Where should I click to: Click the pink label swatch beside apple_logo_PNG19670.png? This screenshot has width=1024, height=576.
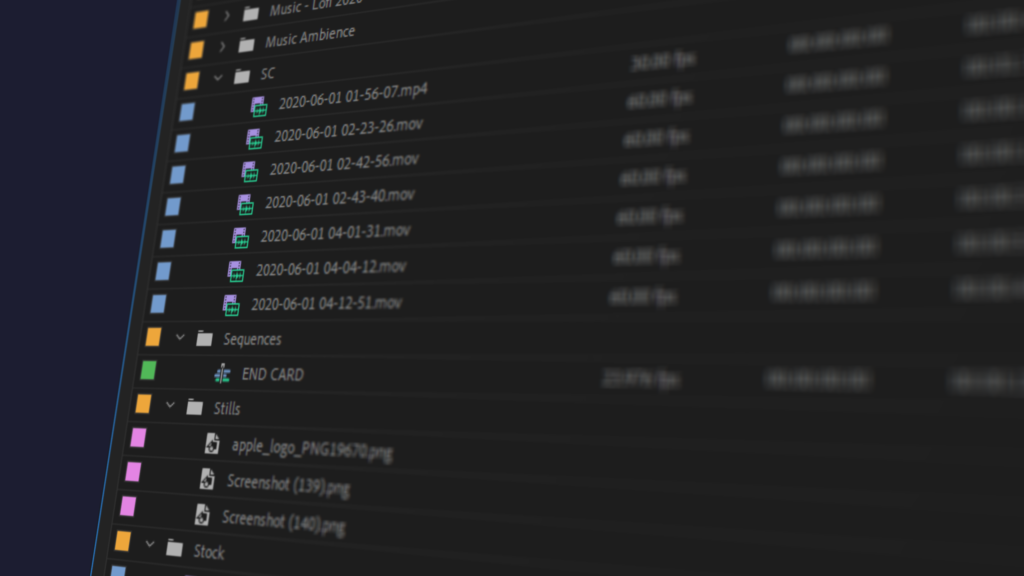pos(138,438)
